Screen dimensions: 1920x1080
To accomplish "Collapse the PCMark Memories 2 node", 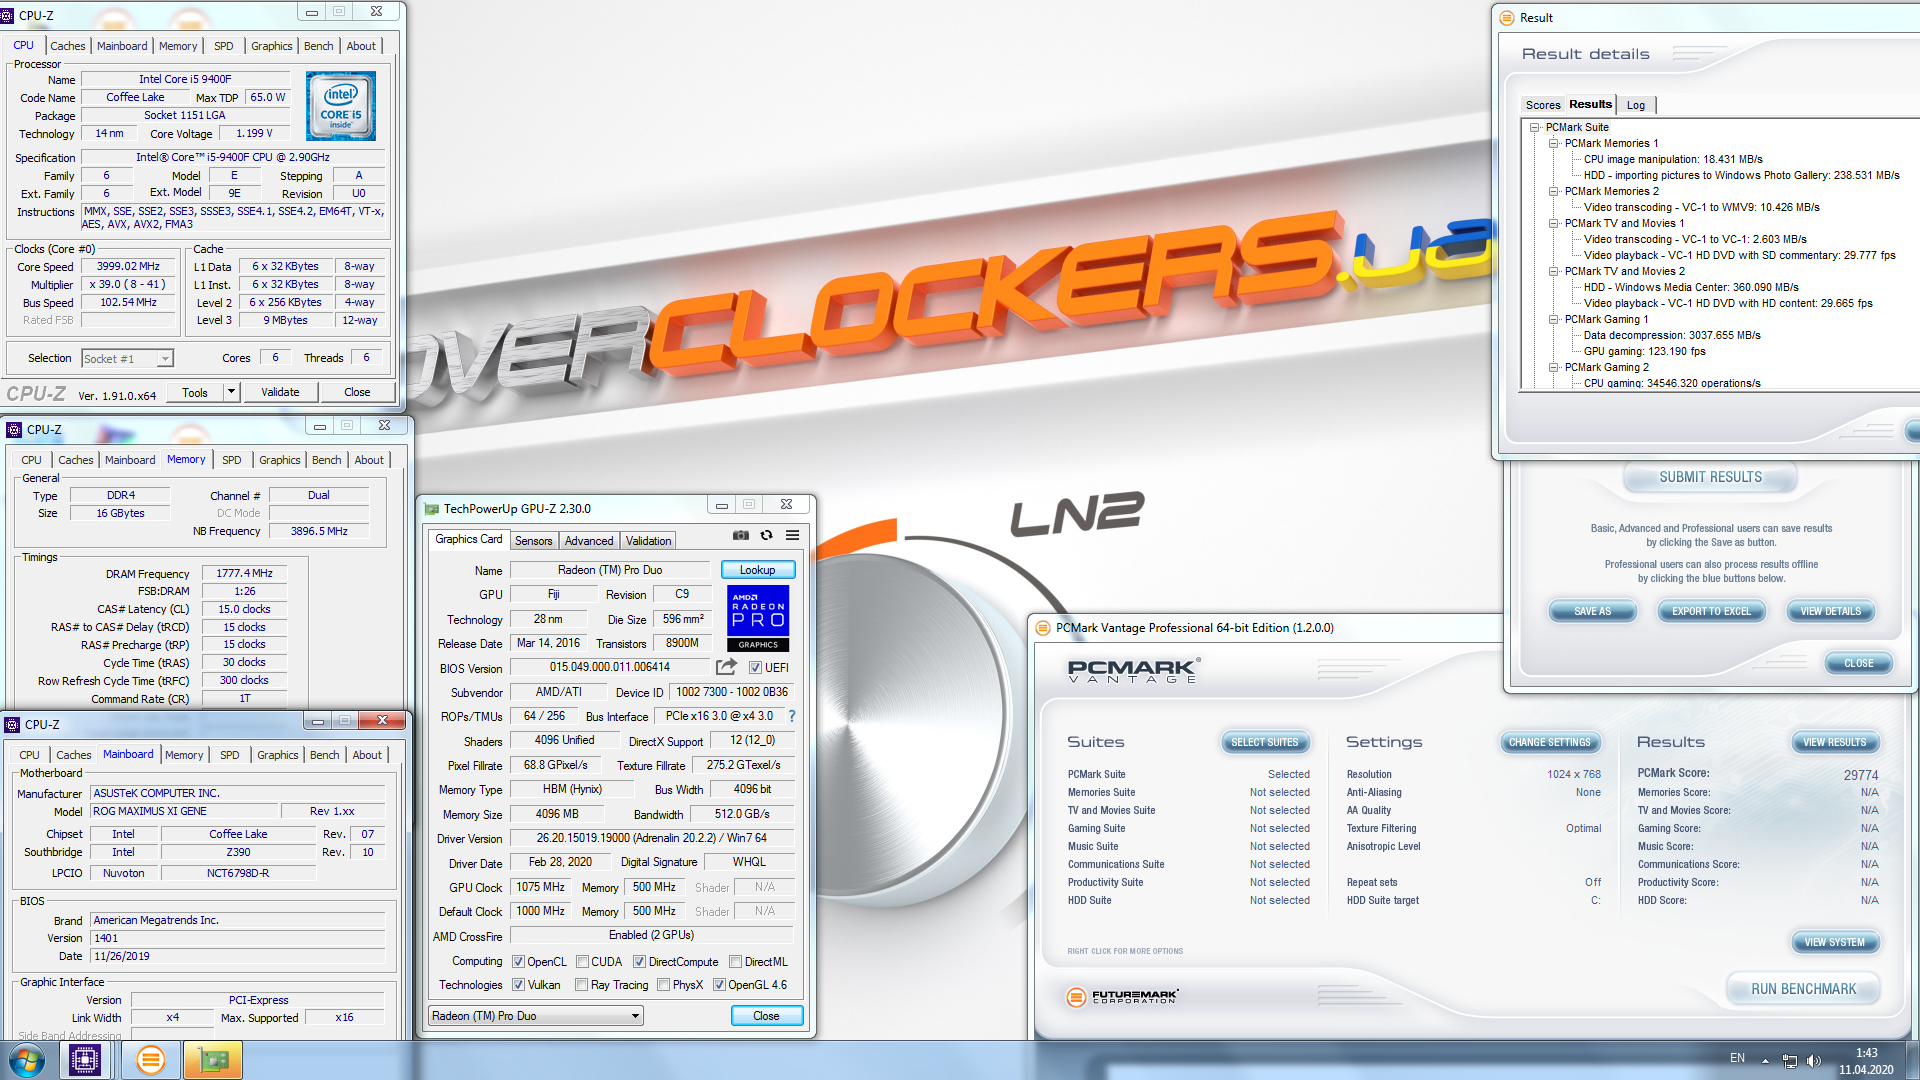I will (1554, 191).
